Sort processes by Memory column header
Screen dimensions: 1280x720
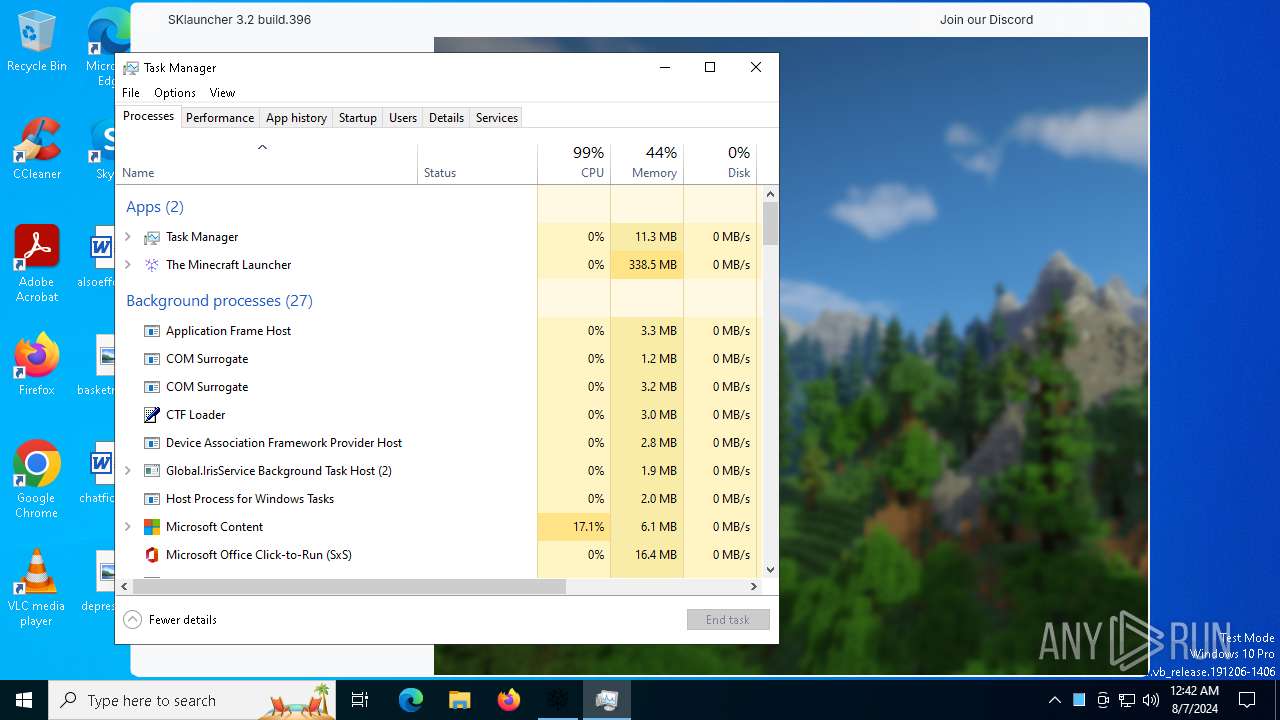coord(647,164)
